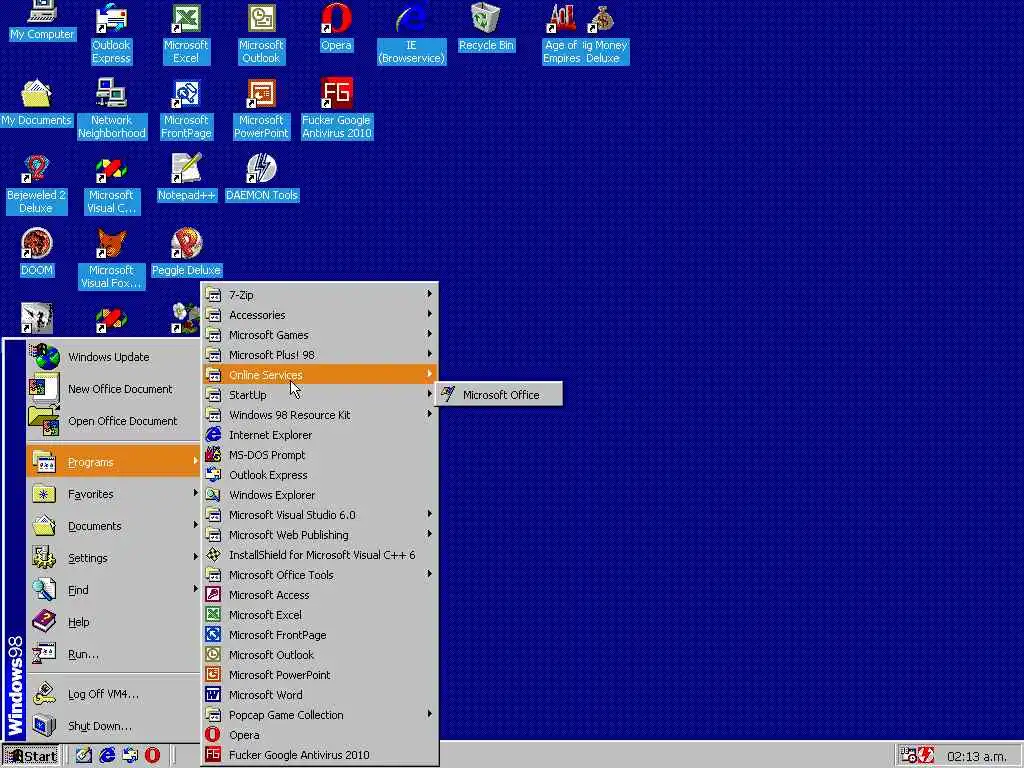Image resolution: width=1024 pixels, height=768 pixels.
Task: Launch Microsoft Access from Programs menu
Action: (x=319, y=595)
